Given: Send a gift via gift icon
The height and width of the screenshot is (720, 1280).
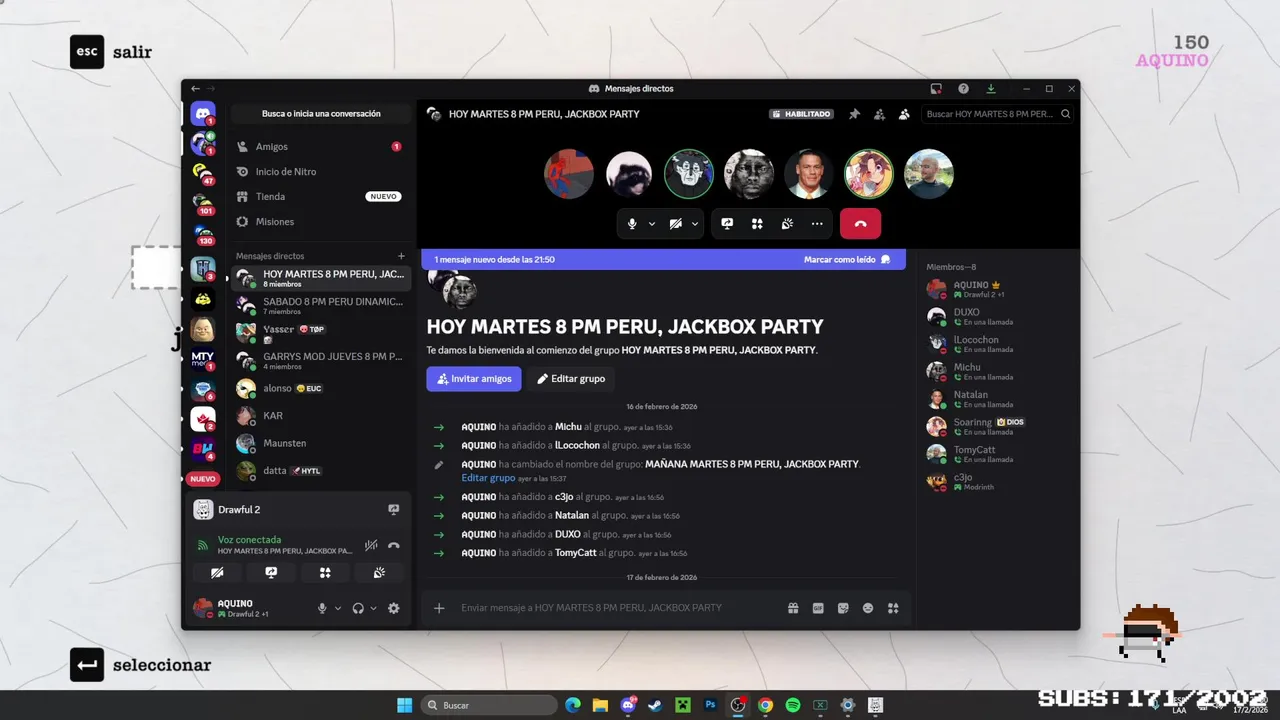Looking at the screenshot, I should [793, 608].
